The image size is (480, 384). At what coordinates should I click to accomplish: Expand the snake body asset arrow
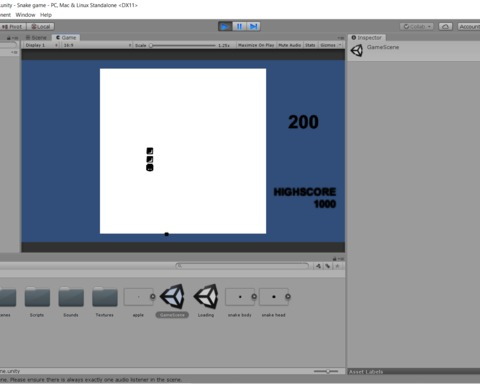tap(254, 297)
